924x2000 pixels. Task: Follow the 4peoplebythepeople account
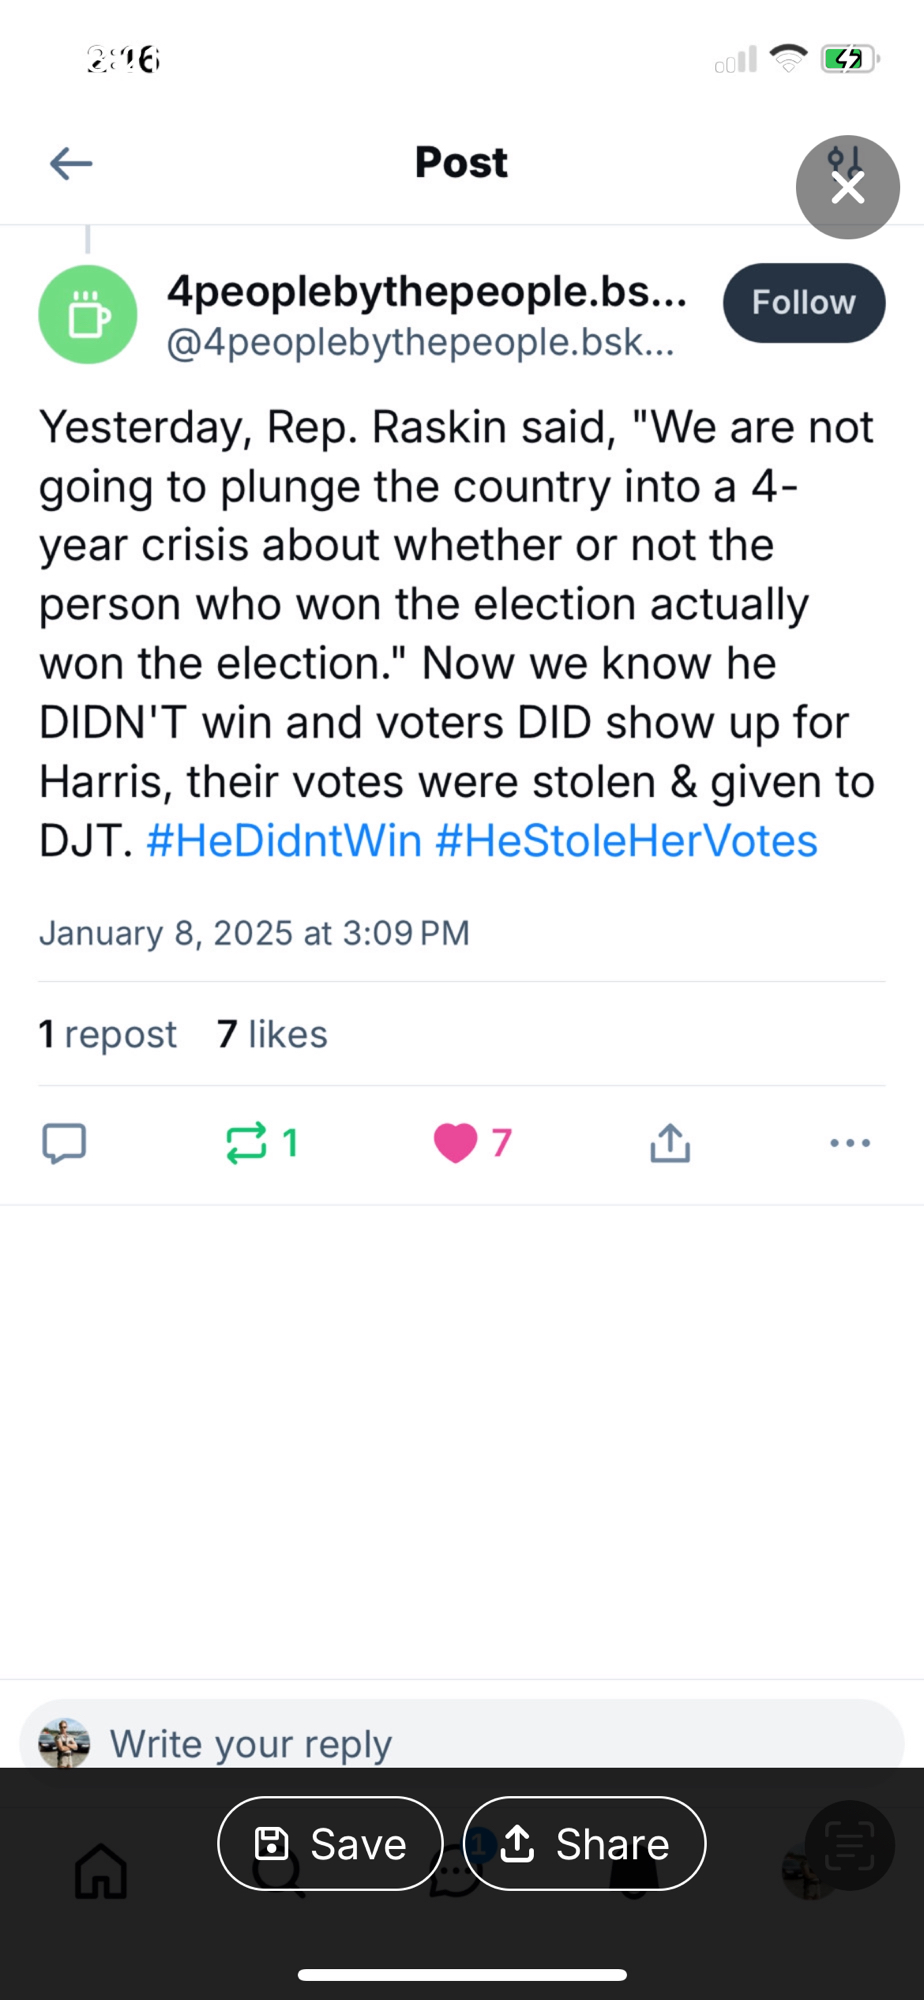(x=803, y=303)
